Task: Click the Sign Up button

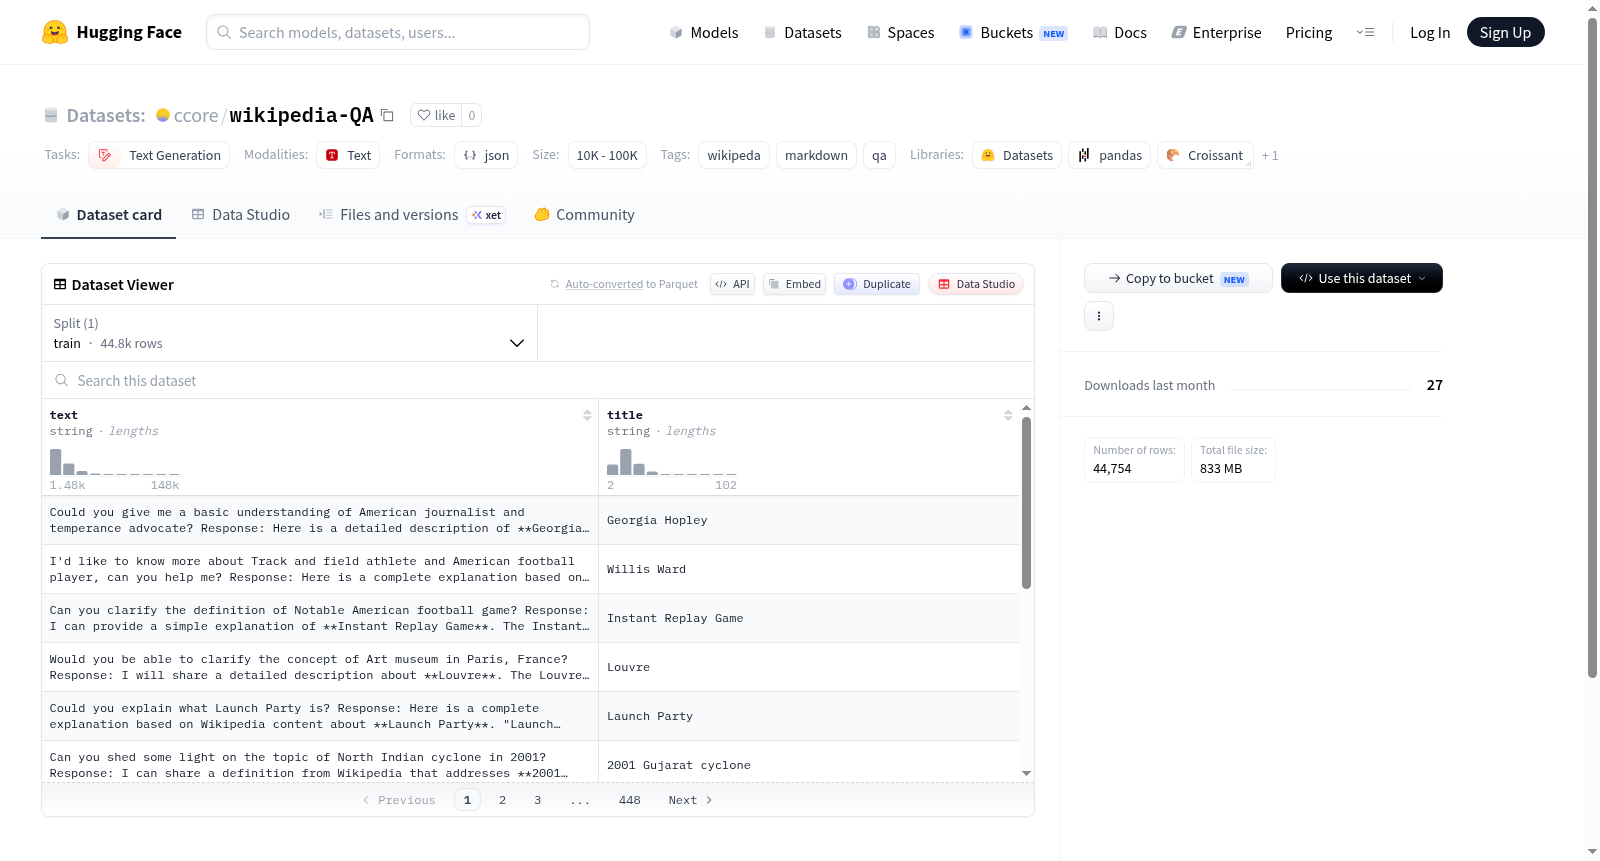Action: tap(1505, 32)
